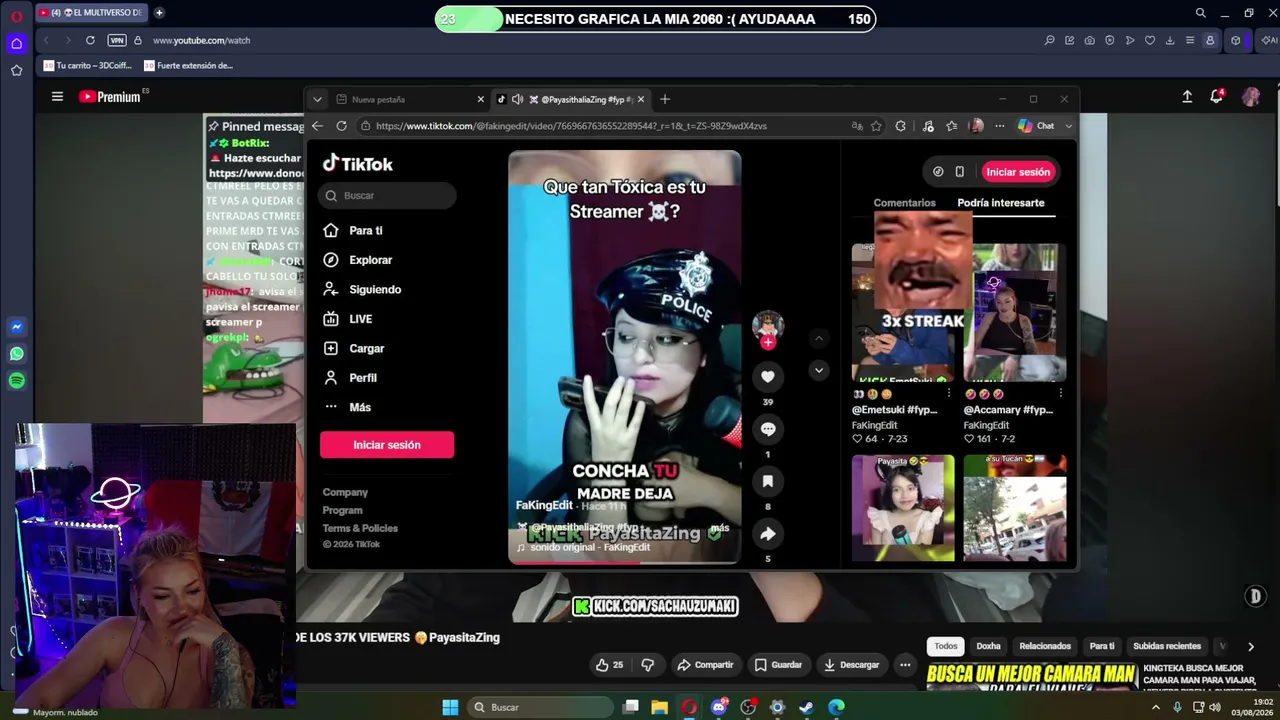Click the Iniciar sesión button in TikTok header
Image resolution: width=1280 pixels, height=720 pixels.
click(1018, 172)
